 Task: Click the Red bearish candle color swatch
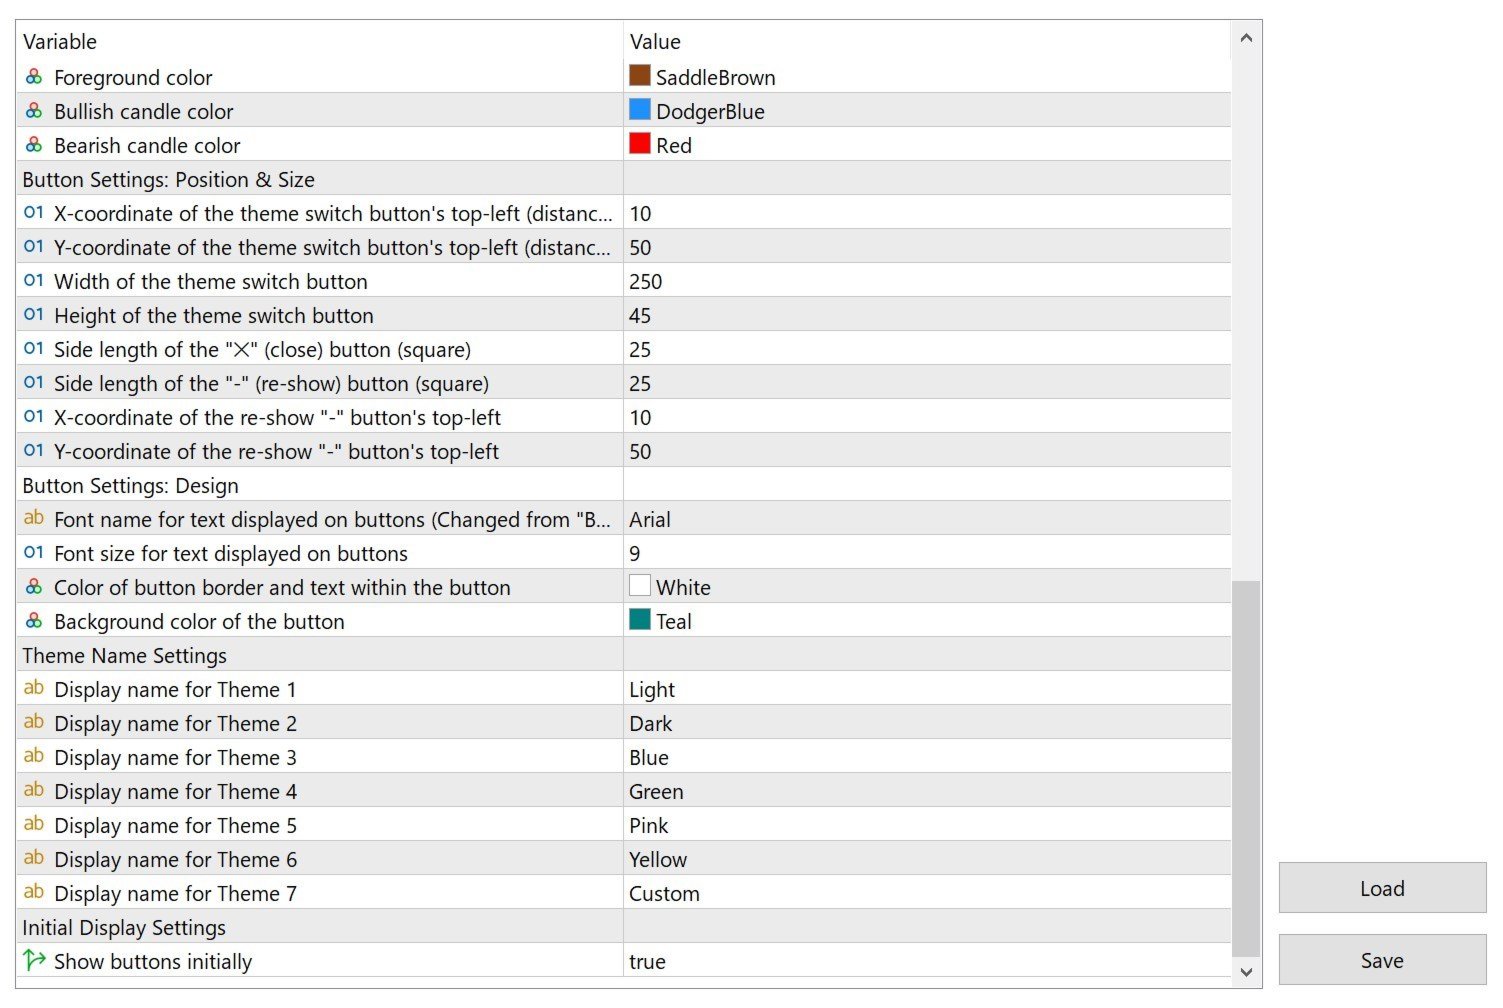[640, 144]
